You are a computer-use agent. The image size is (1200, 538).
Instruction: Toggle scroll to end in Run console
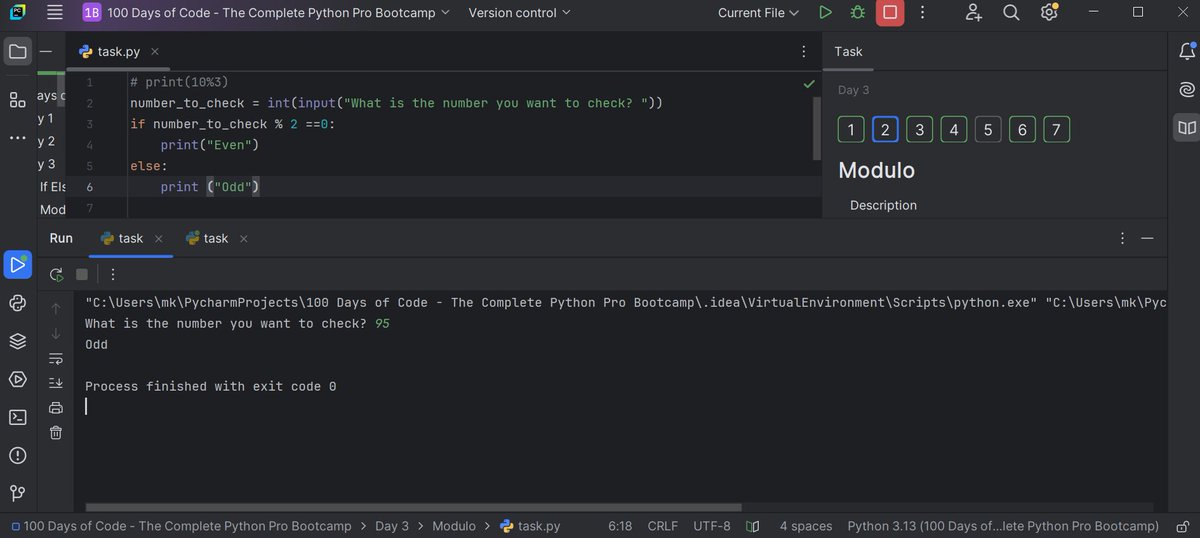pos(56,383)
